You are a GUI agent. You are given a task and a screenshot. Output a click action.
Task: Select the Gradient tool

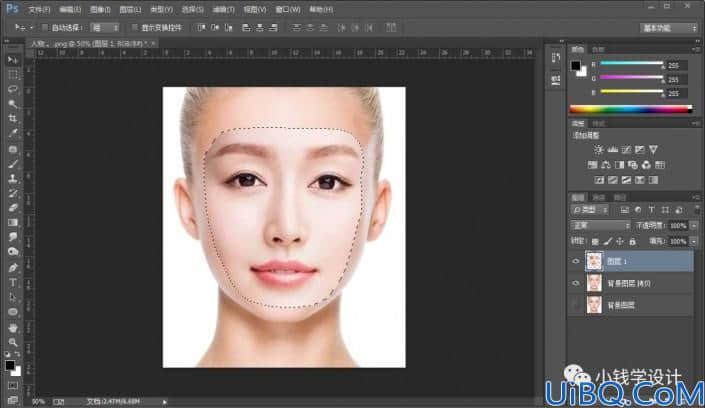click(13, 223)
